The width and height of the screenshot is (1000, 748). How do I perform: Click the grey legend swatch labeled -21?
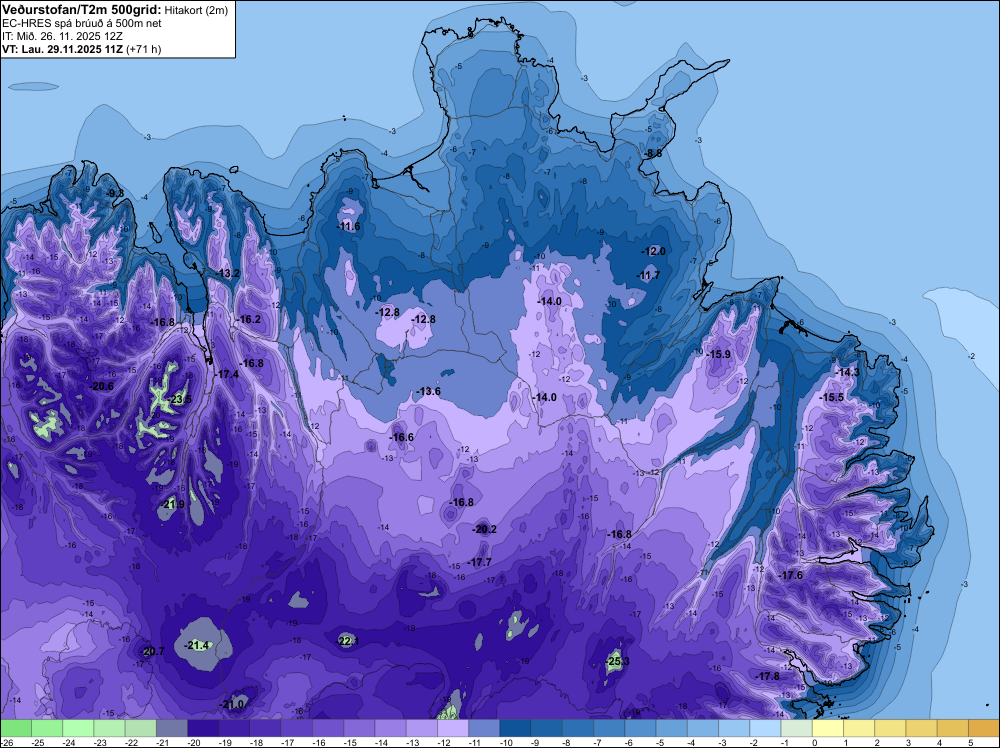point(172,728)
